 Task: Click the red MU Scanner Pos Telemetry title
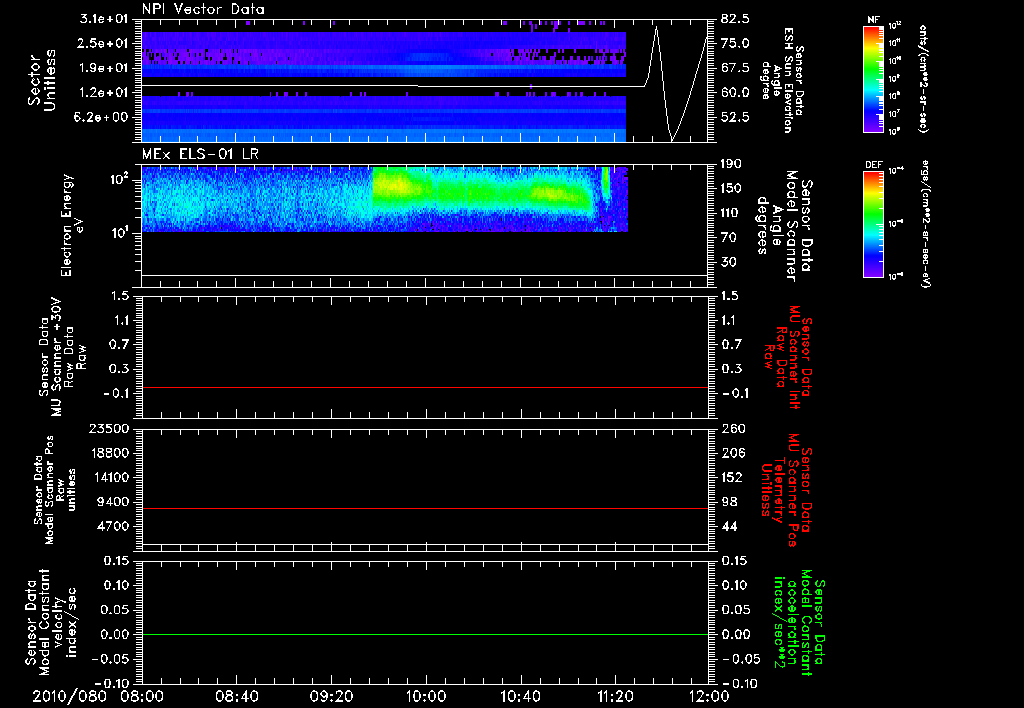click(788, 490)
